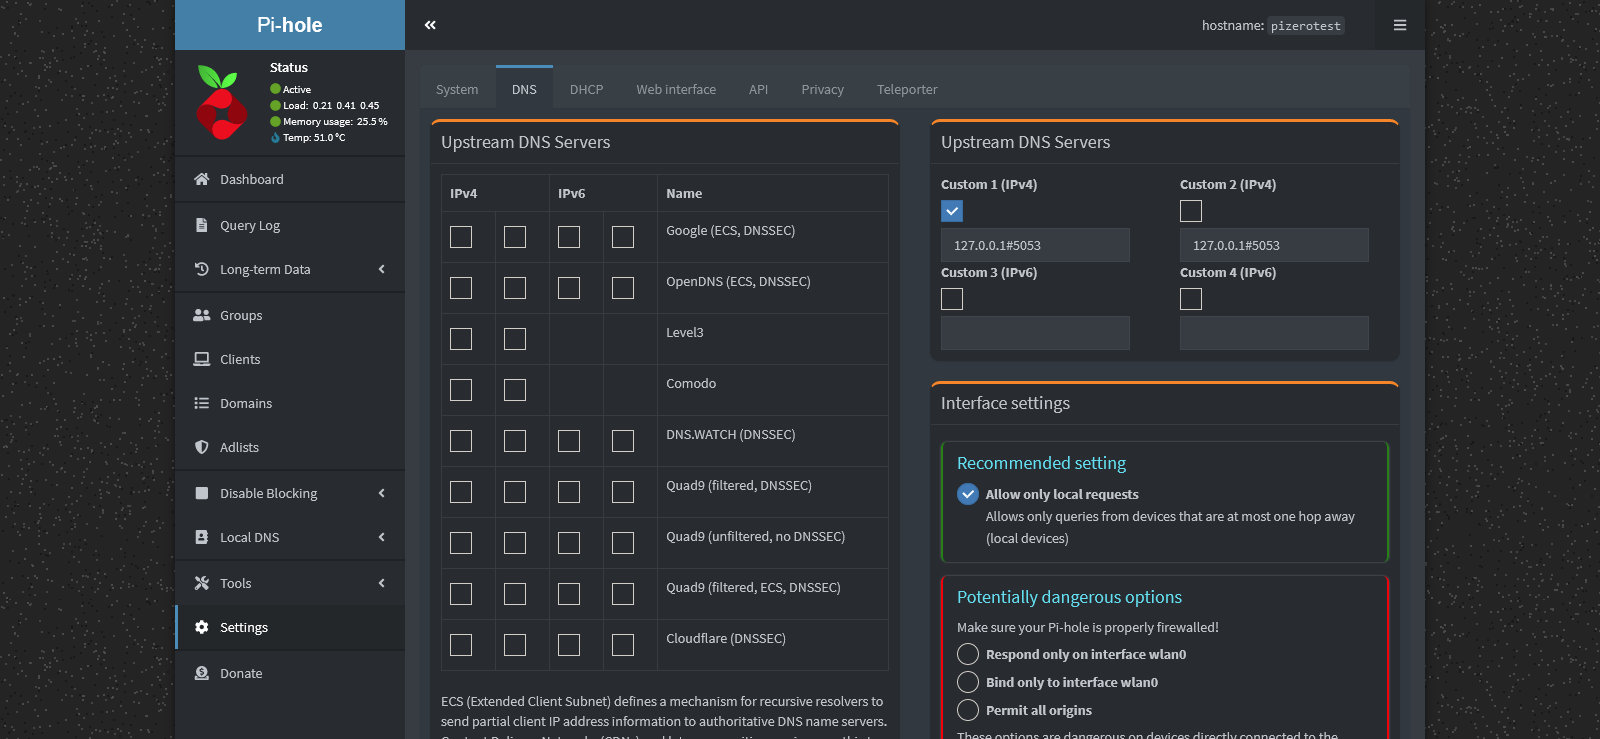Enable the Custom 2 (IPv4) checkbox
The height and width of the screenshot is (739, 1600).
coord(1191,211)
